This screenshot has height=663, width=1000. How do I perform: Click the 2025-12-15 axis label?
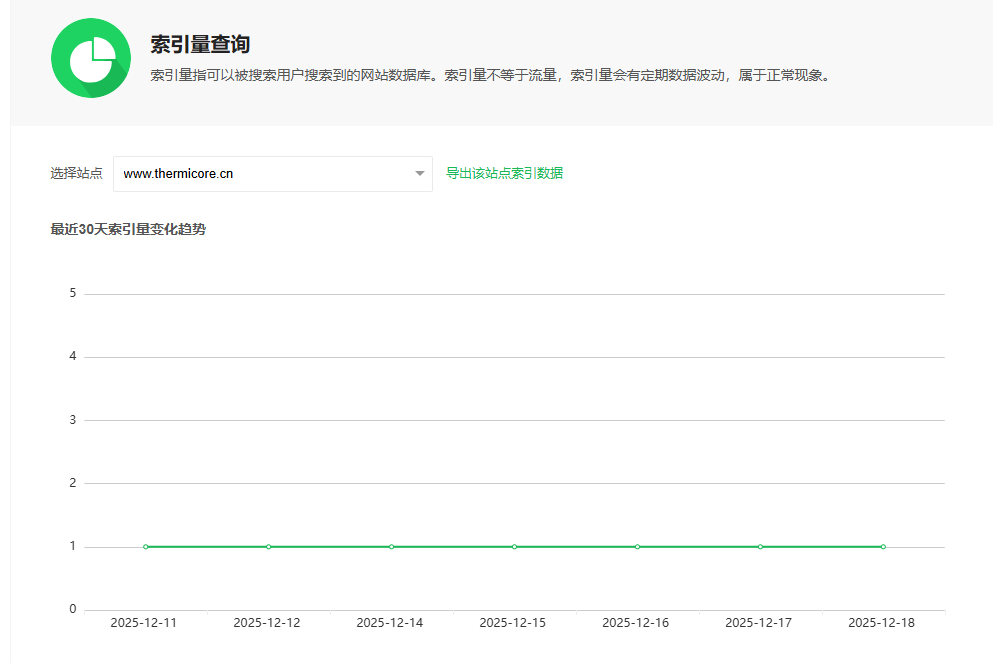pos(513,623)
